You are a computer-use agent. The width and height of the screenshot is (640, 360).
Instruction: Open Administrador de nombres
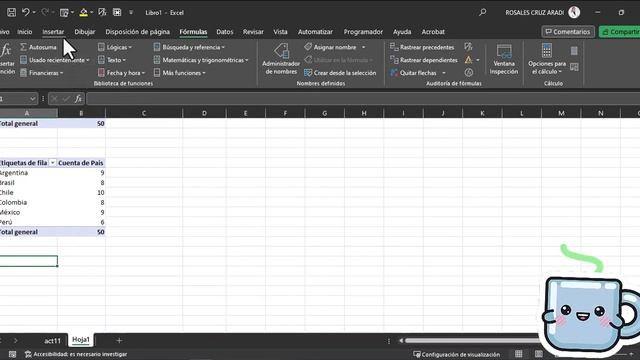click(281, 59)
